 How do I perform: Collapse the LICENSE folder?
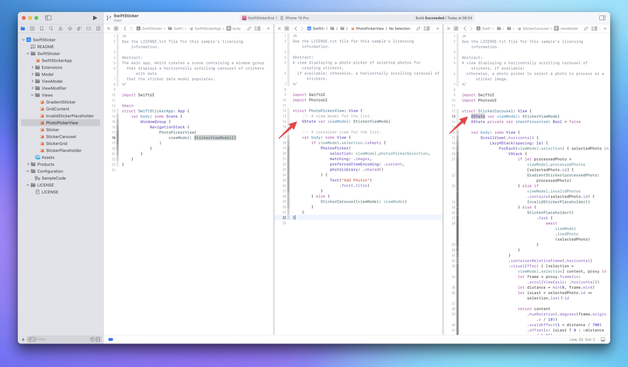(x=28, y=185)
